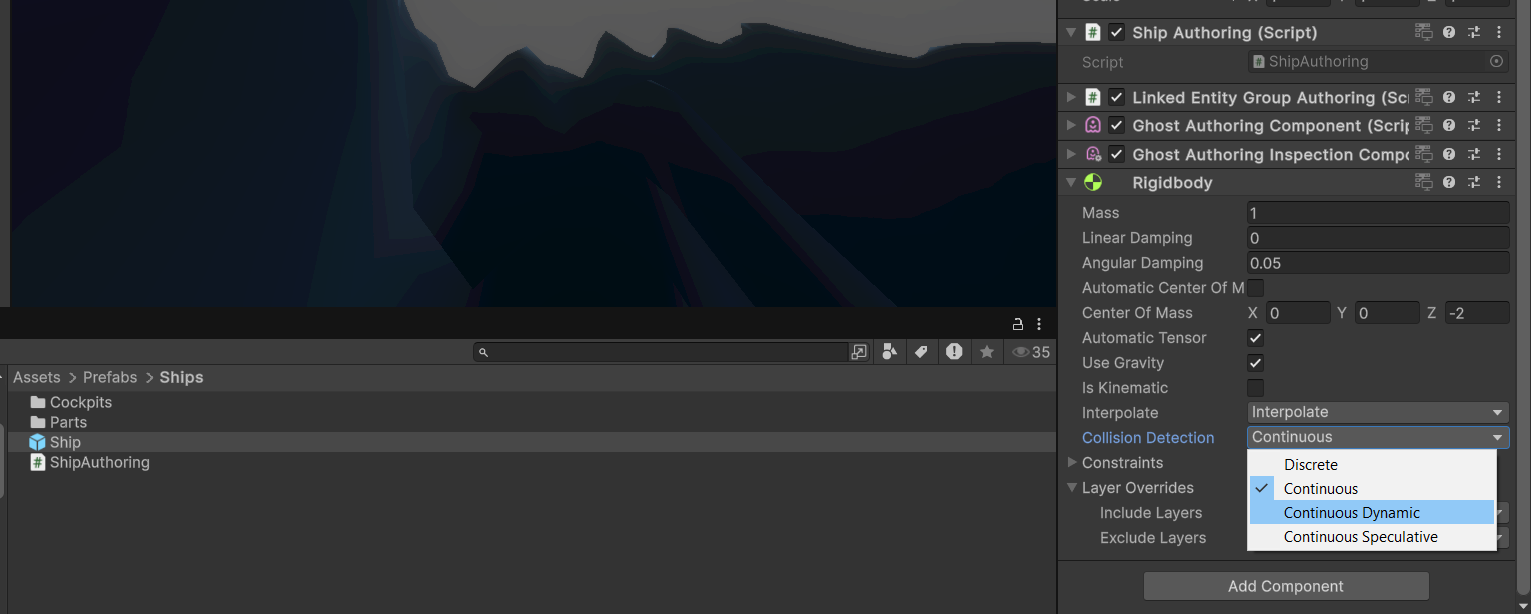Expand the Constraints section

1071,462
